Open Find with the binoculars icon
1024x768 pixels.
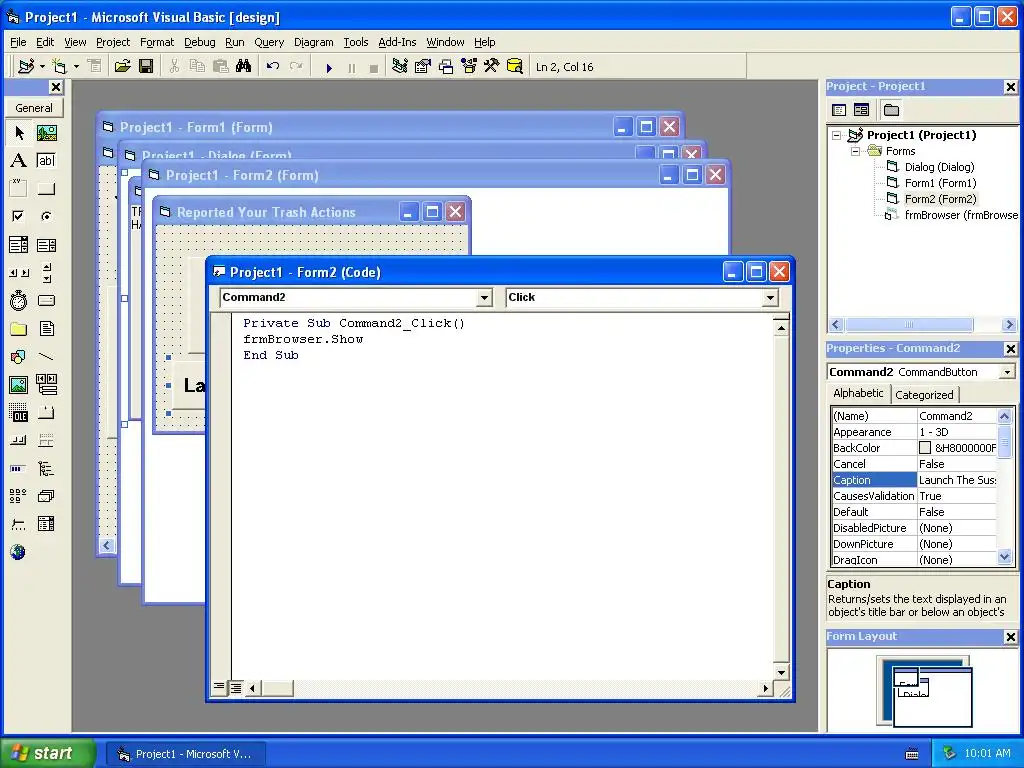[x=244, y=67]
